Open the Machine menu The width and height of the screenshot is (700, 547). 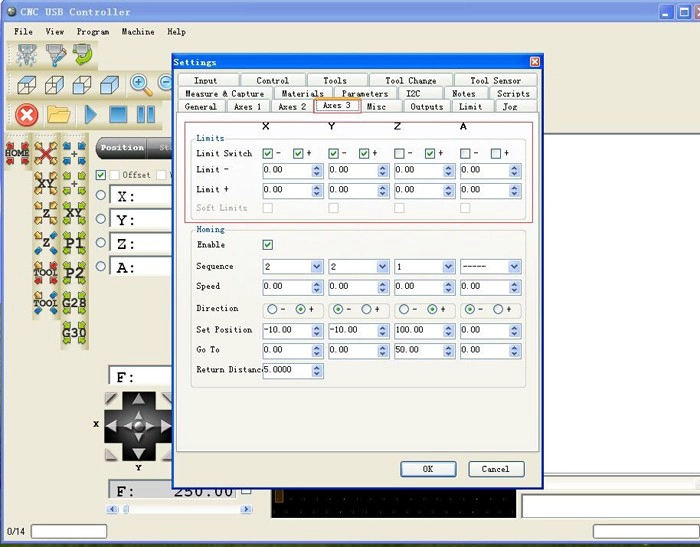[x=138, y=32]
